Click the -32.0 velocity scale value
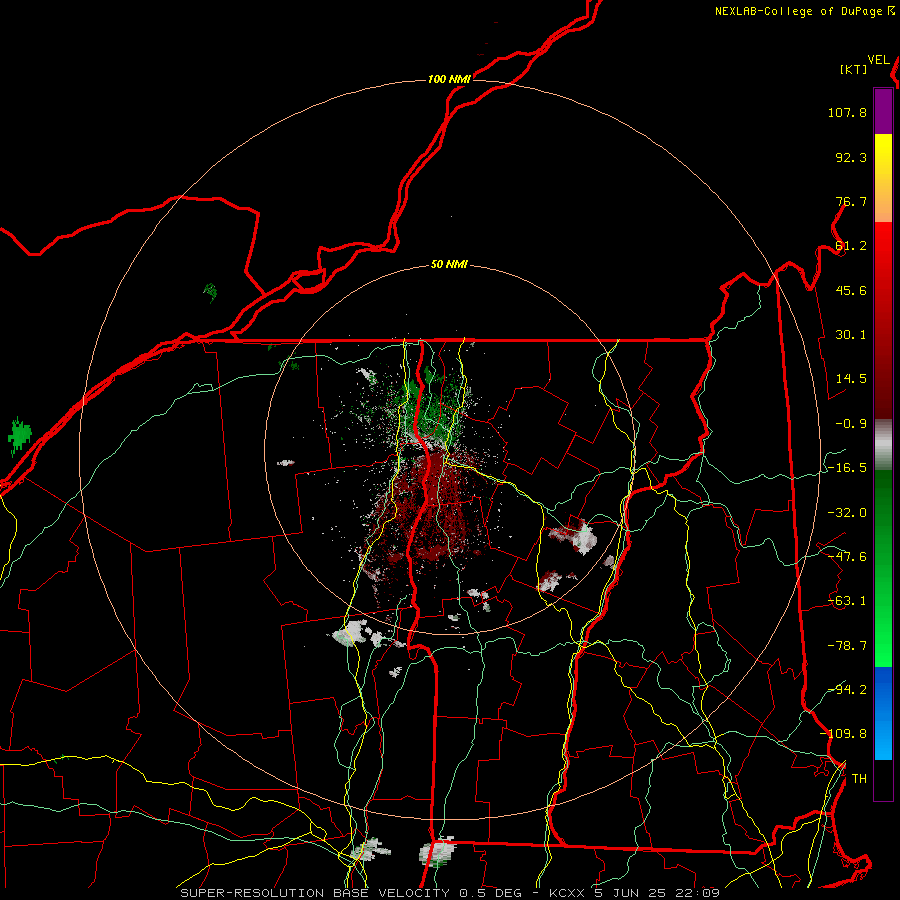 (847, 513)
